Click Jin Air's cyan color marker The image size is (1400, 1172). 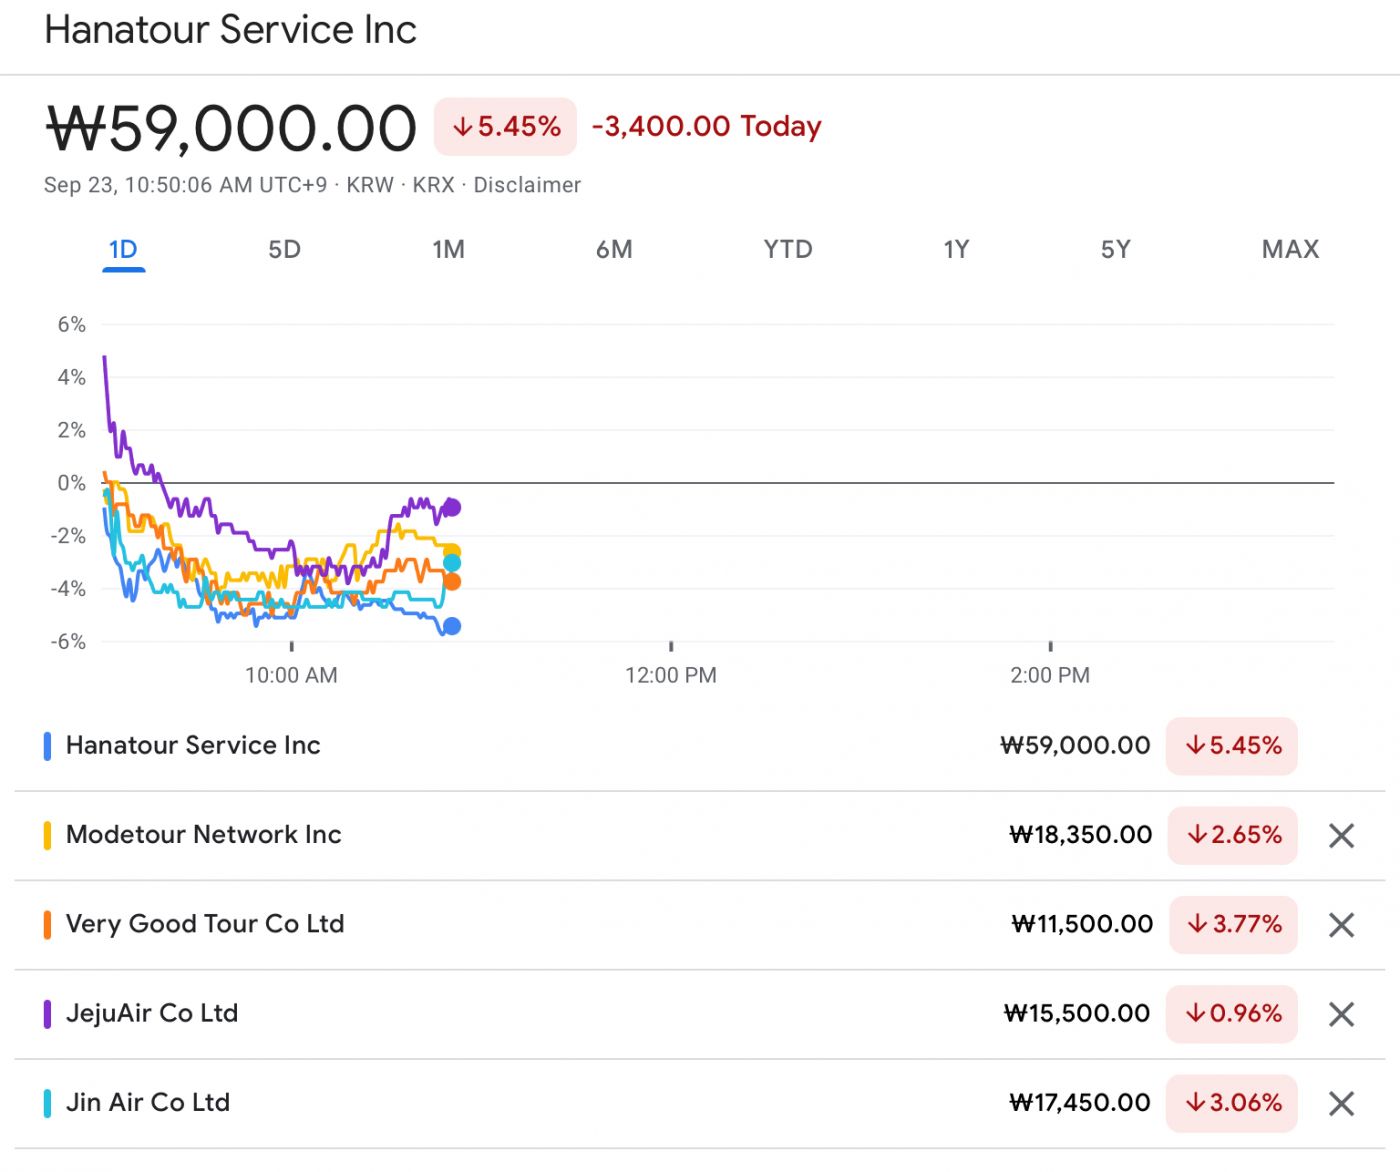pyautogui.click(x=47, y=1103)
